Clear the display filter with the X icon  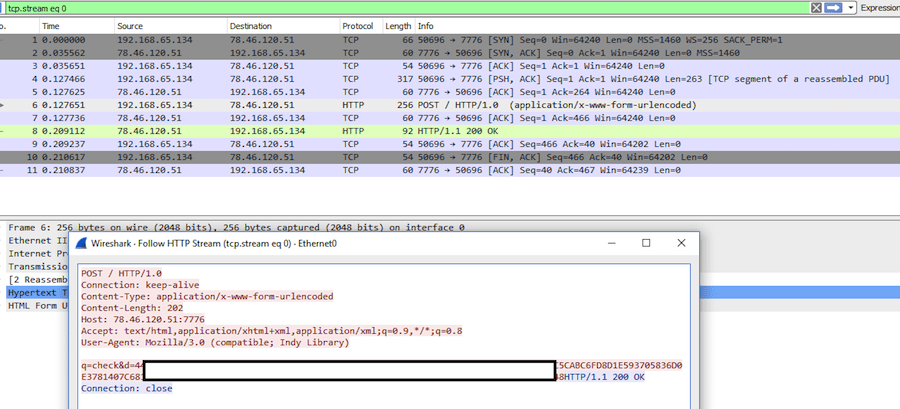tap(816, 7)
